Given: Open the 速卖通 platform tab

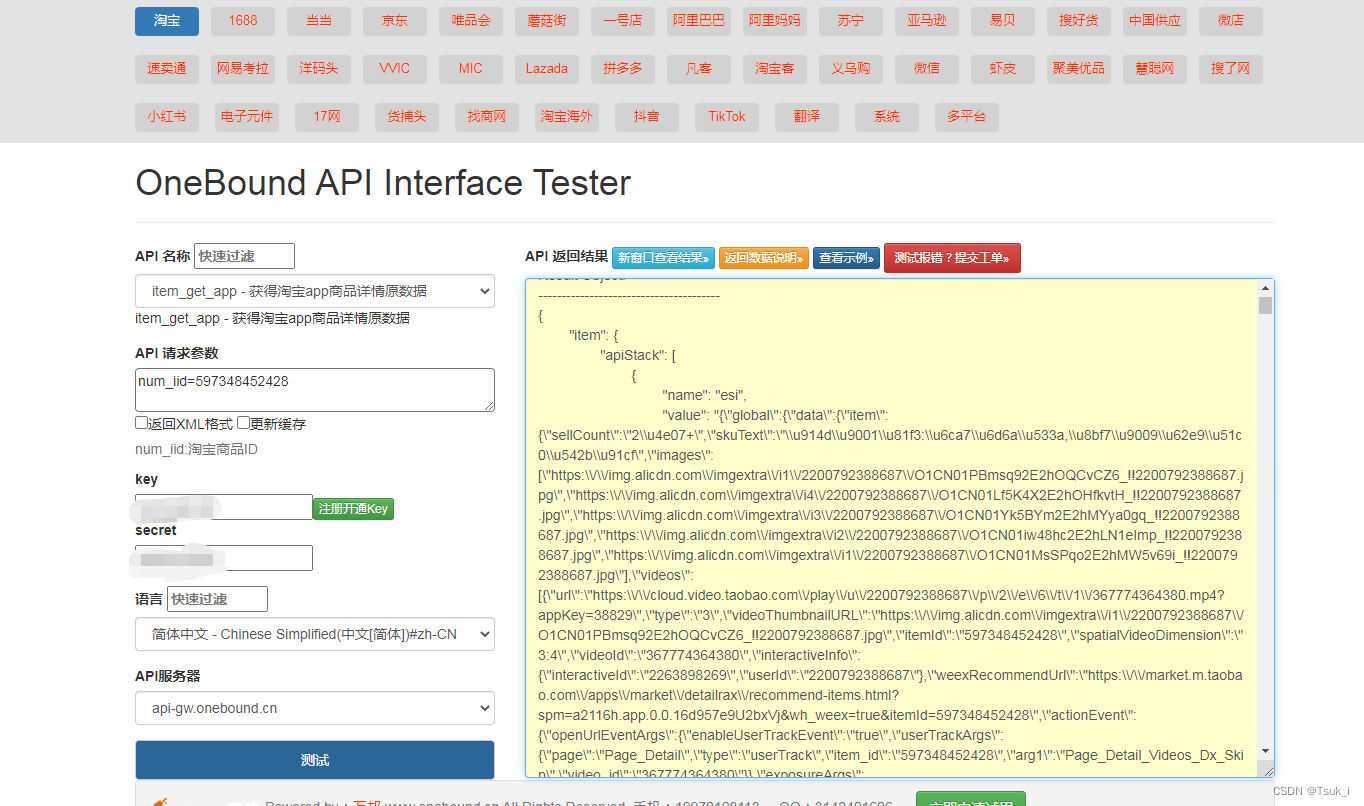Looking at the screenshot, I should click(x=167, y=69).
